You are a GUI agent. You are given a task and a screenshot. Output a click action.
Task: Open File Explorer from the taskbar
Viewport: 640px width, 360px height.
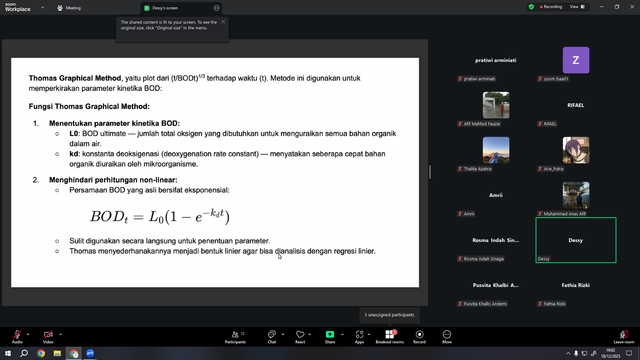point(57,353)
